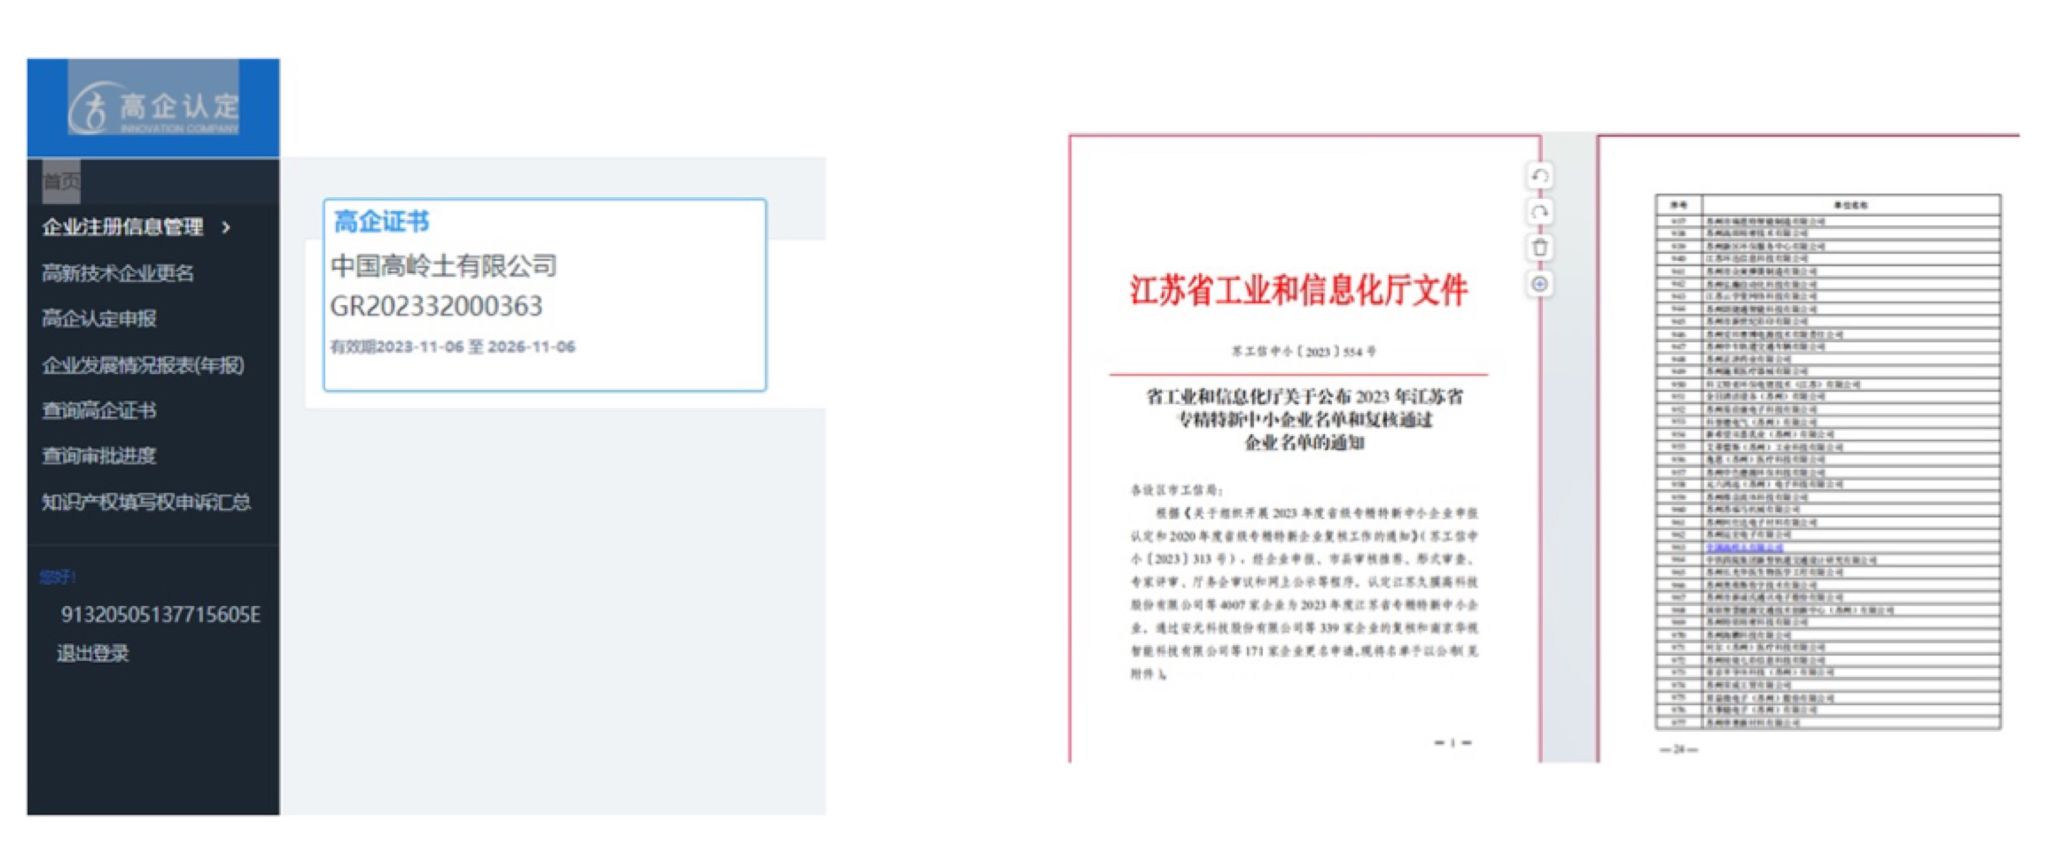The image size is (2048, 841).
Task: Click the 高企证书 card title
Action: click(381, 222)
